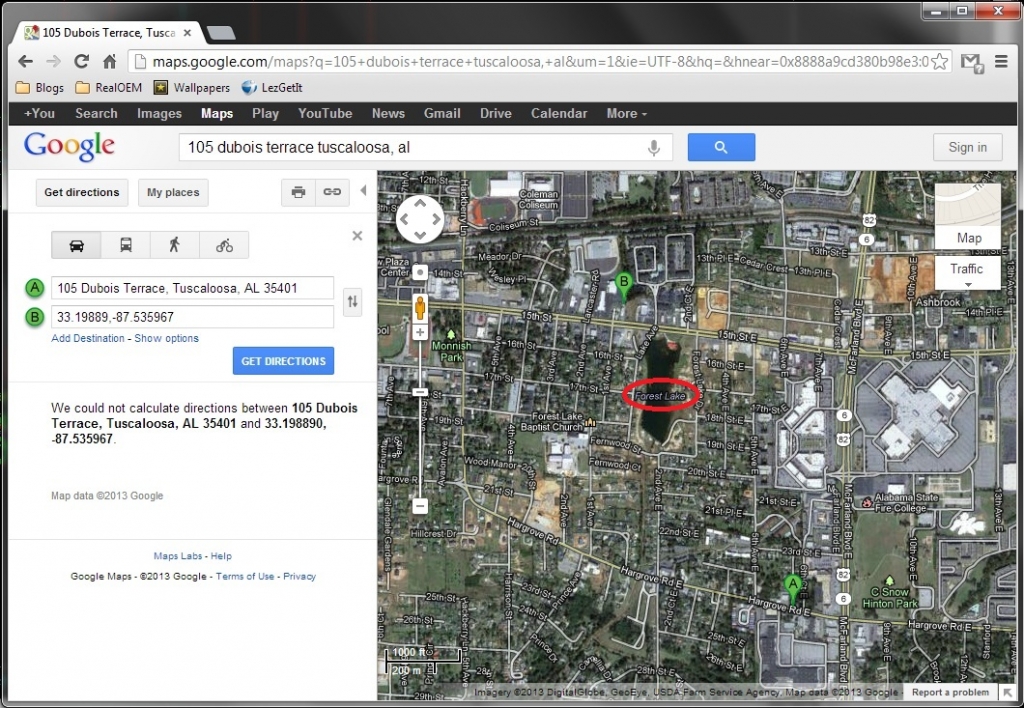Click the browser address bar URL

click(x=539, y=62)
